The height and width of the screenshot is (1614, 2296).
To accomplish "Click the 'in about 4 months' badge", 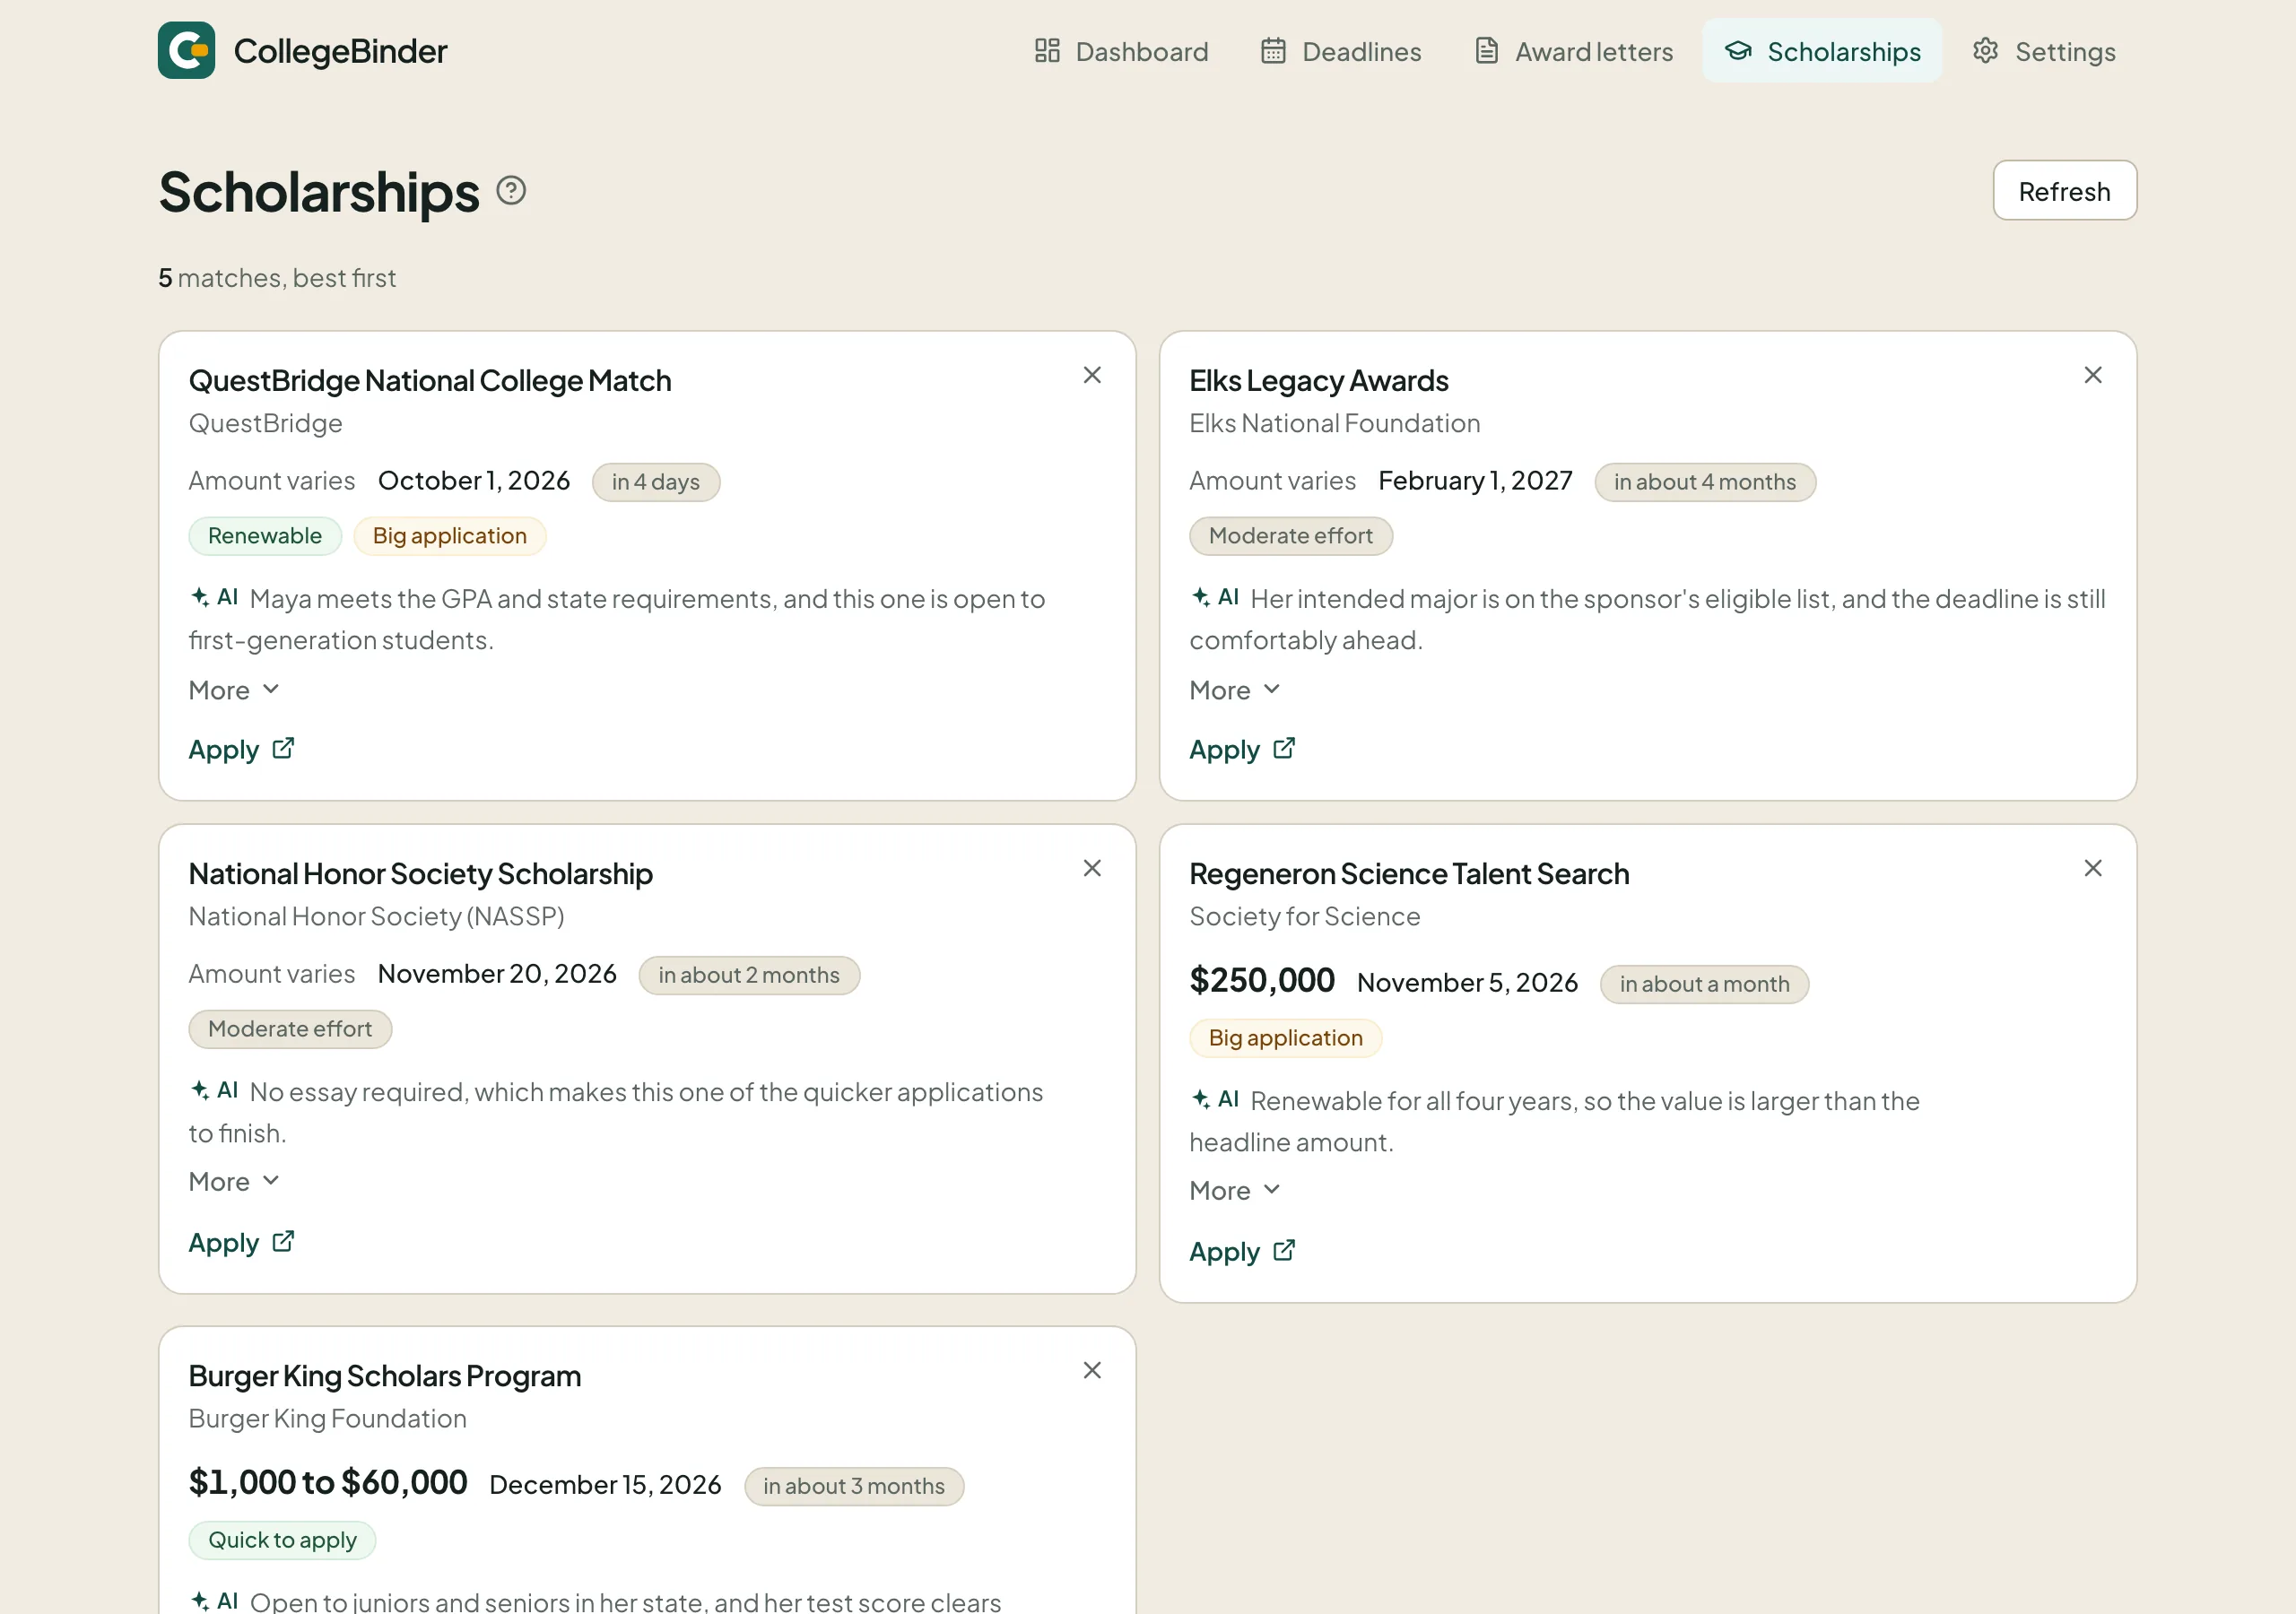I will pos(1705,482).
